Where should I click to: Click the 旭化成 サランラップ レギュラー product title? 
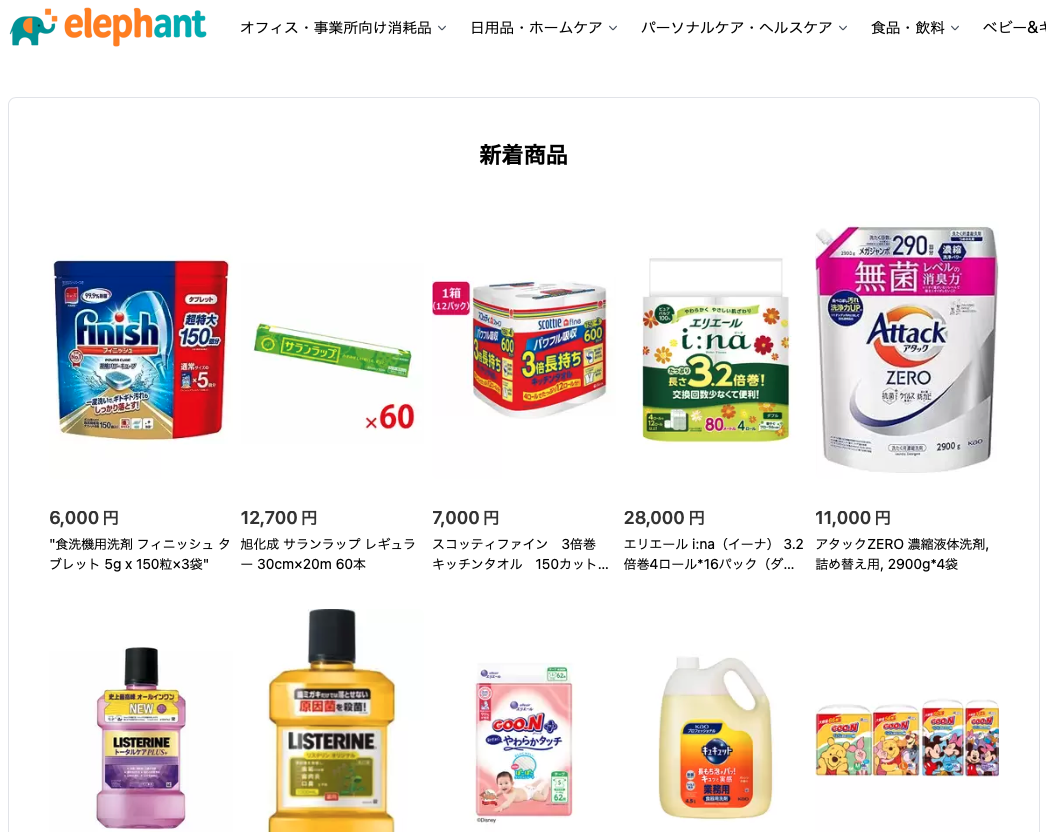click(328, 554)
